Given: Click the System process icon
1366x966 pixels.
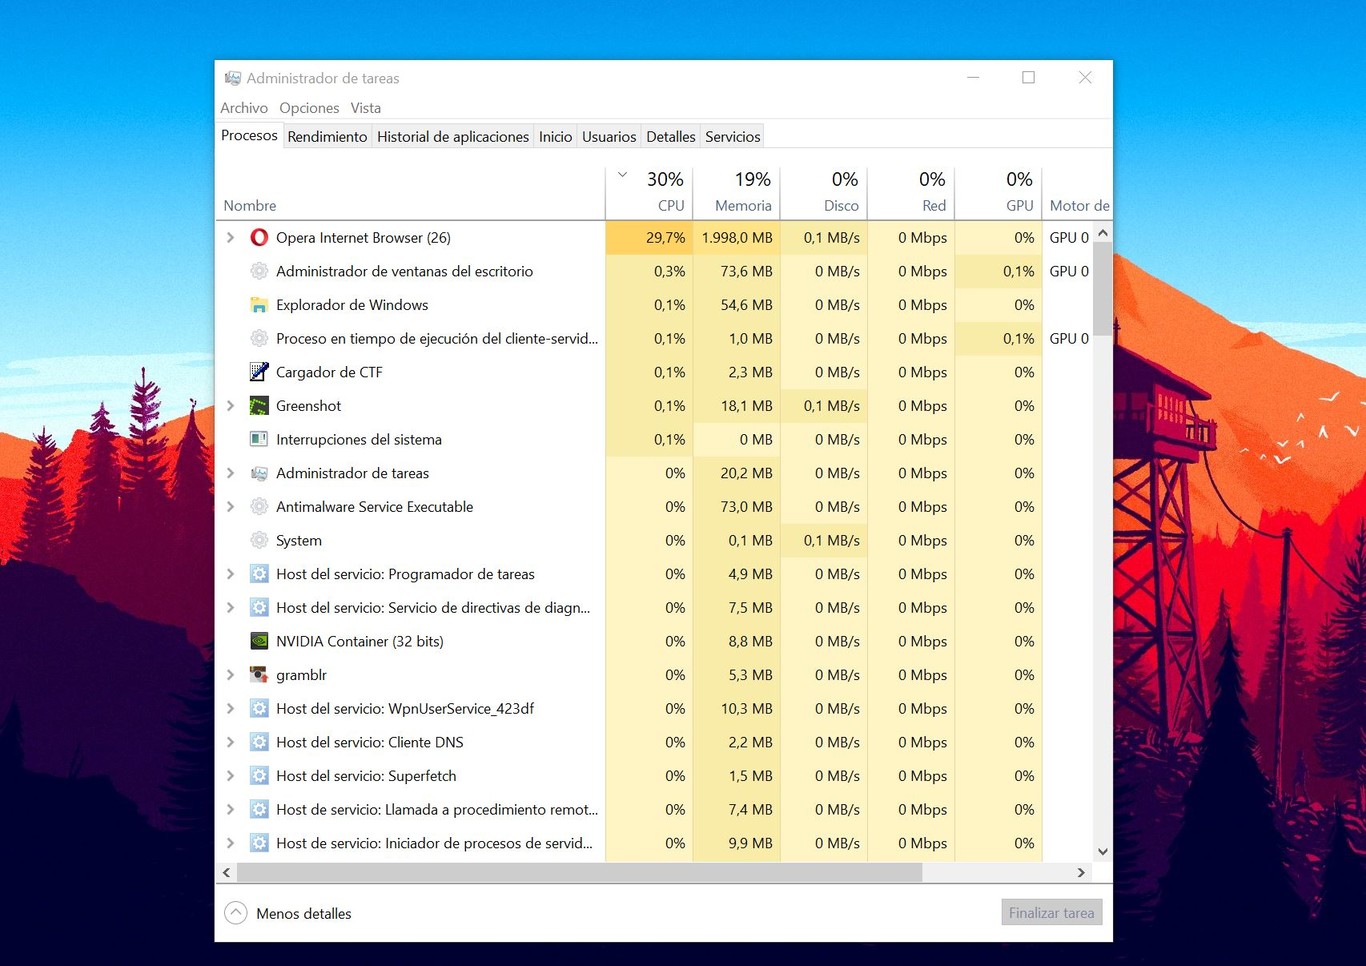Looking at the screenshot, I should [259, 540].
